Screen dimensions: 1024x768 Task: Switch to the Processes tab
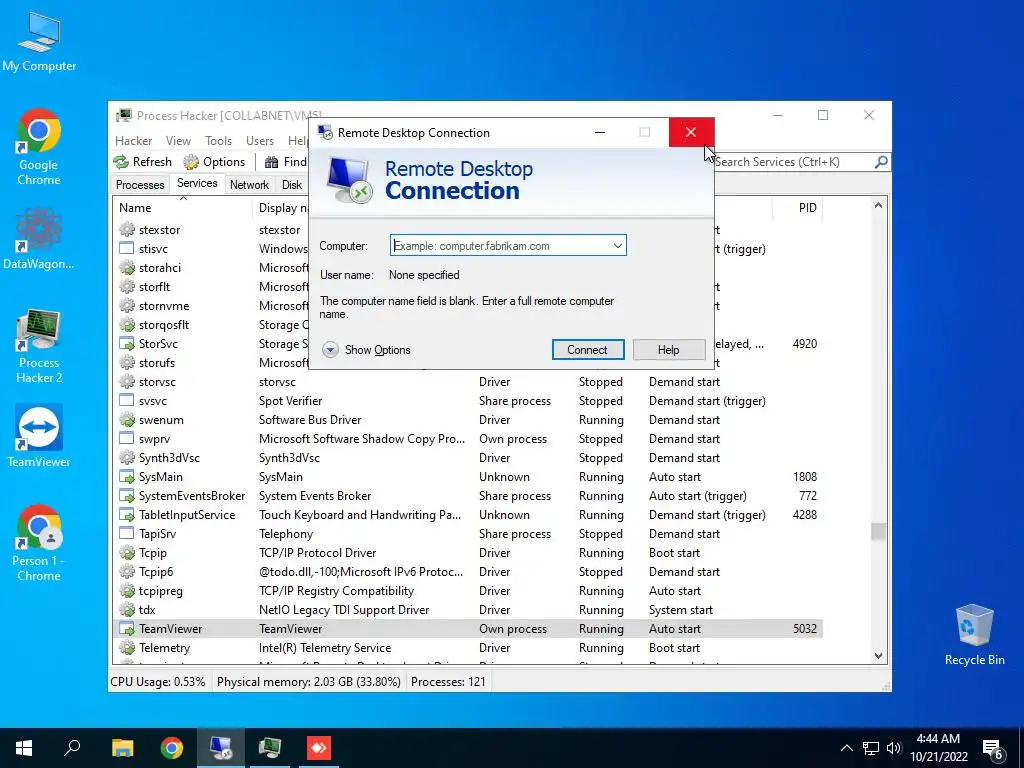(x=140, y=185)
